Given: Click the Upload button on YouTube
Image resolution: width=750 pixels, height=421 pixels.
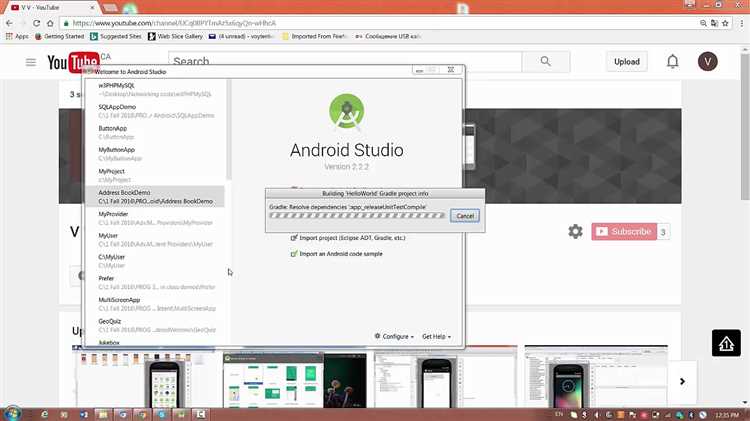Looking at the screenshot, I should click(627, 62).
